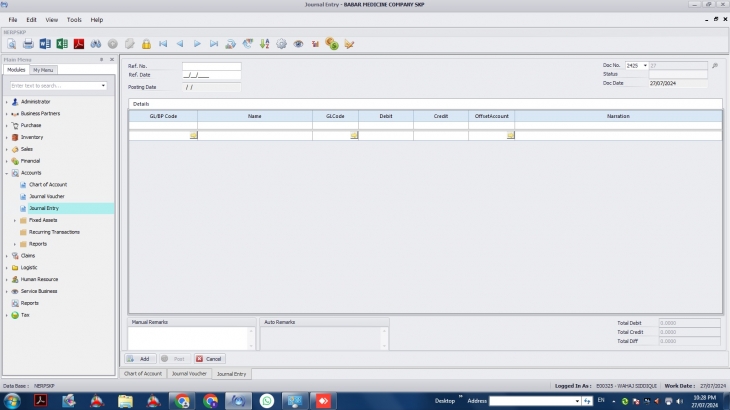Expand the Fixed Assets folder
Image resolution: width=730 pixels, height=410 pixels.
click(x=14, y=220)
